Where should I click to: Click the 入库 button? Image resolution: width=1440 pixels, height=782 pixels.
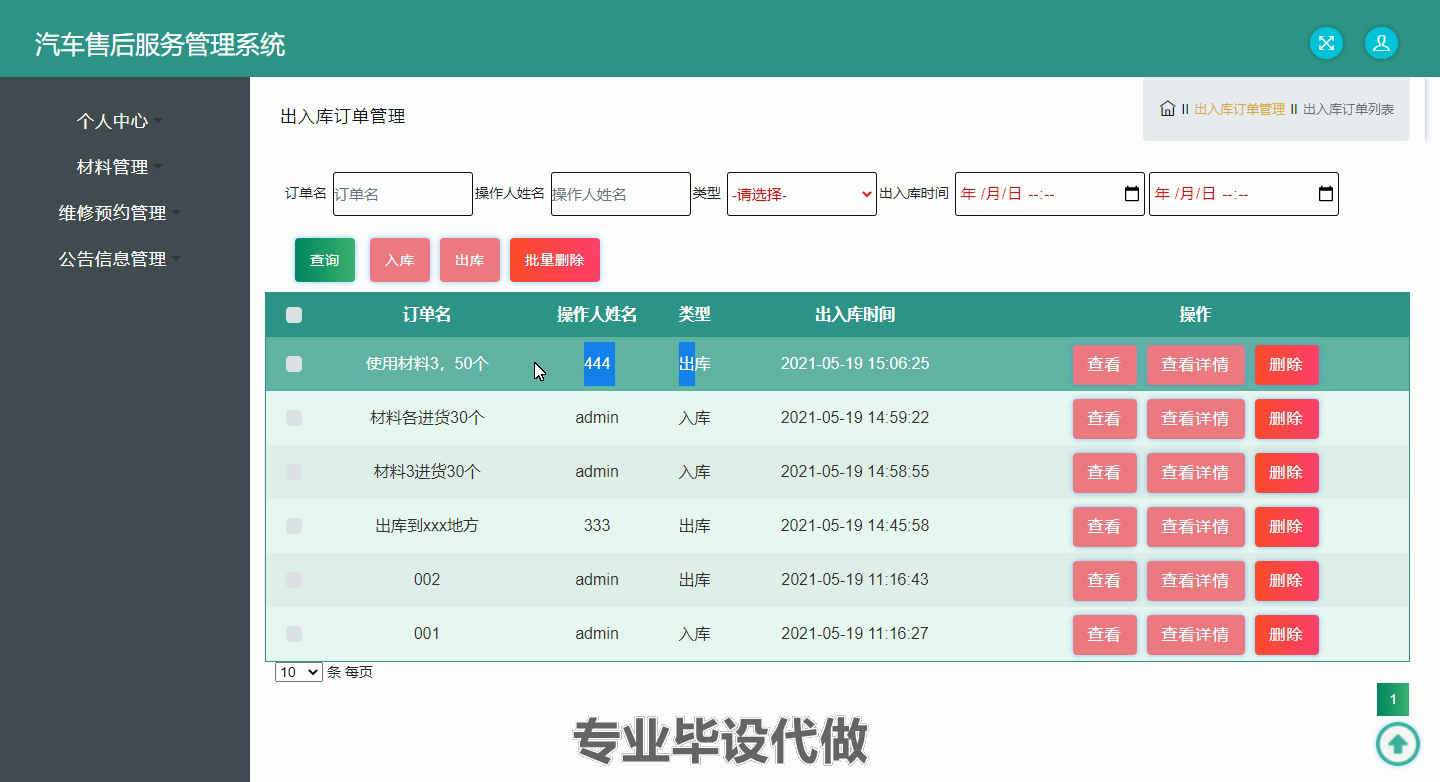click(400, 260)
